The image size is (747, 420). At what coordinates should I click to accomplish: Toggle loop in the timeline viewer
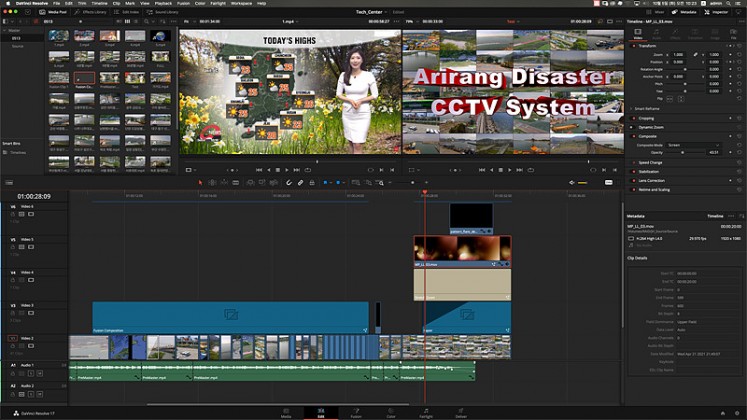pyautogui.click(x=530, y=170)
